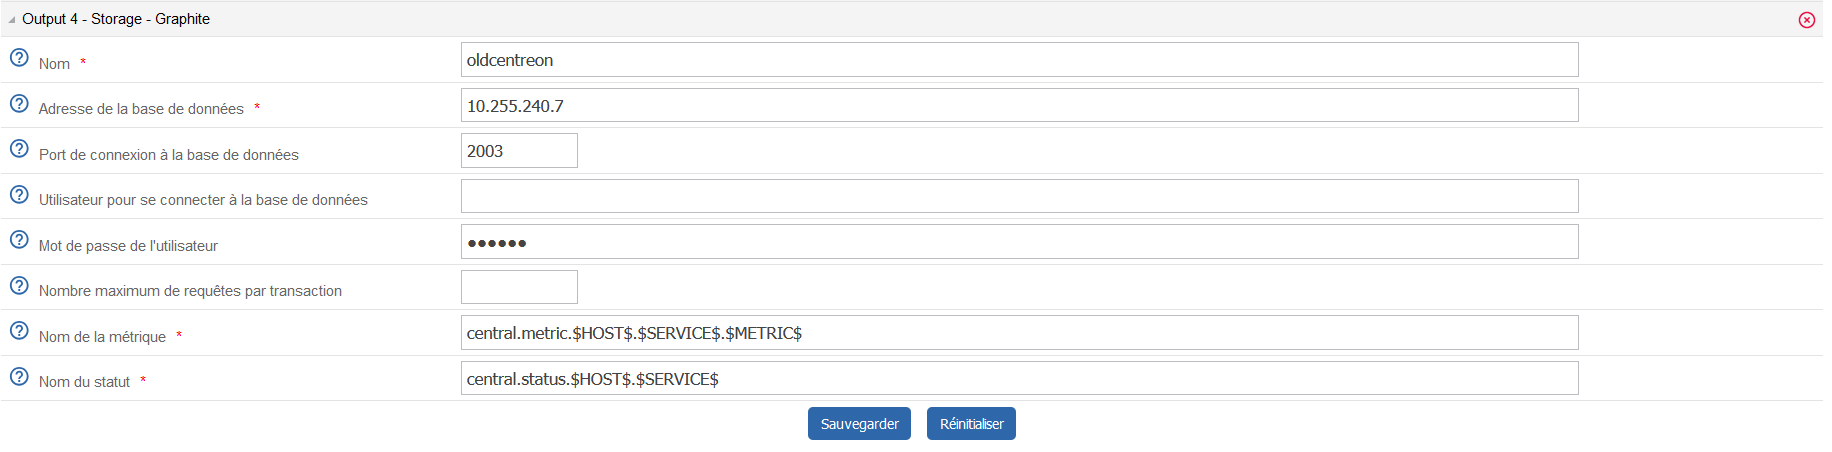This screenshot has height=452, width=1832.
Task: Open help icon for Mot de passe
Action: 19,240
